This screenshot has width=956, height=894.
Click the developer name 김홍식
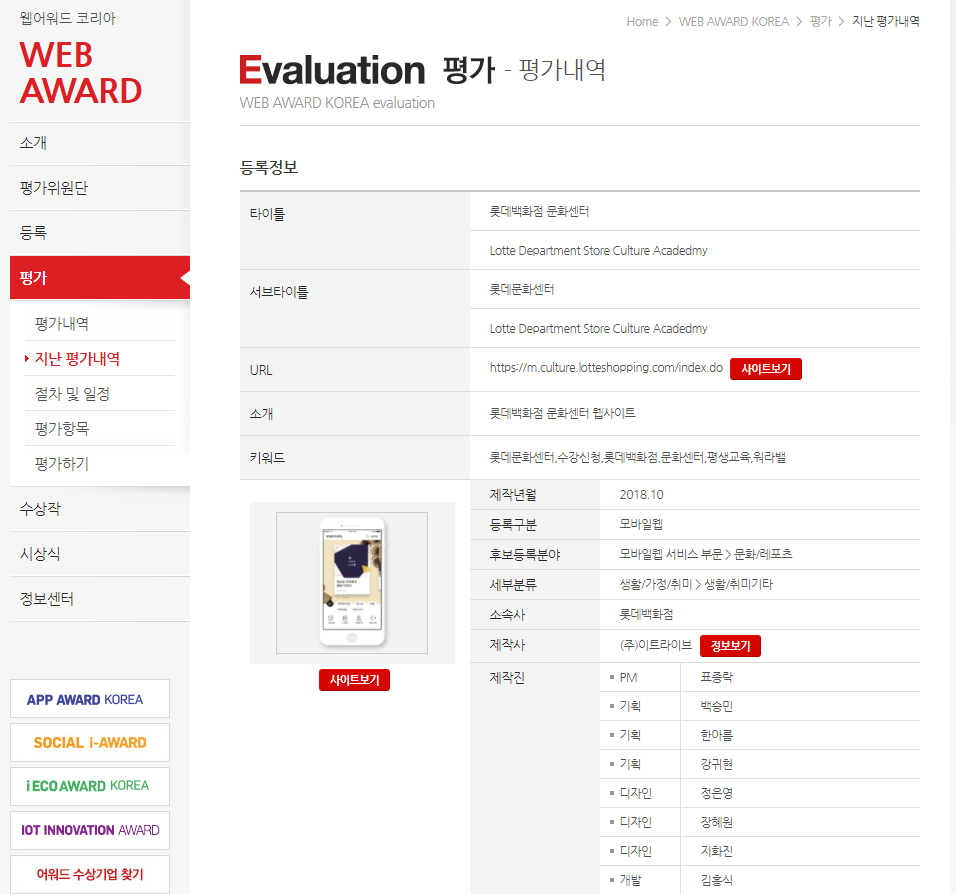(x=716, y=880)
